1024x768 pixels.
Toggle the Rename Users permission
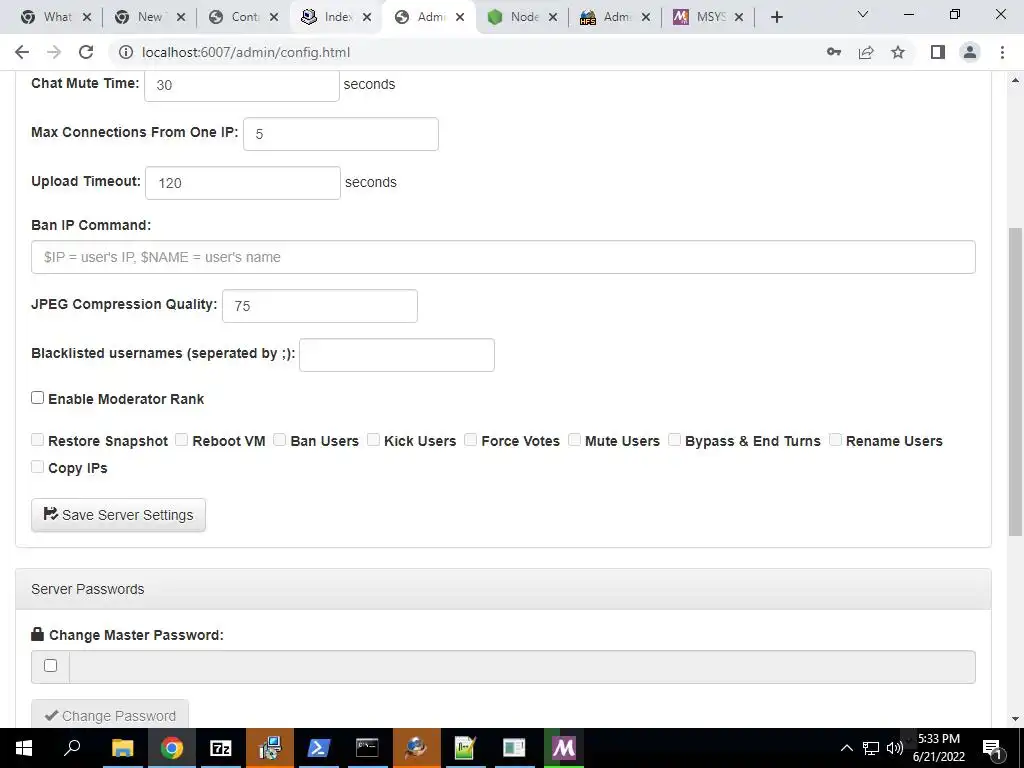point(835,440)
